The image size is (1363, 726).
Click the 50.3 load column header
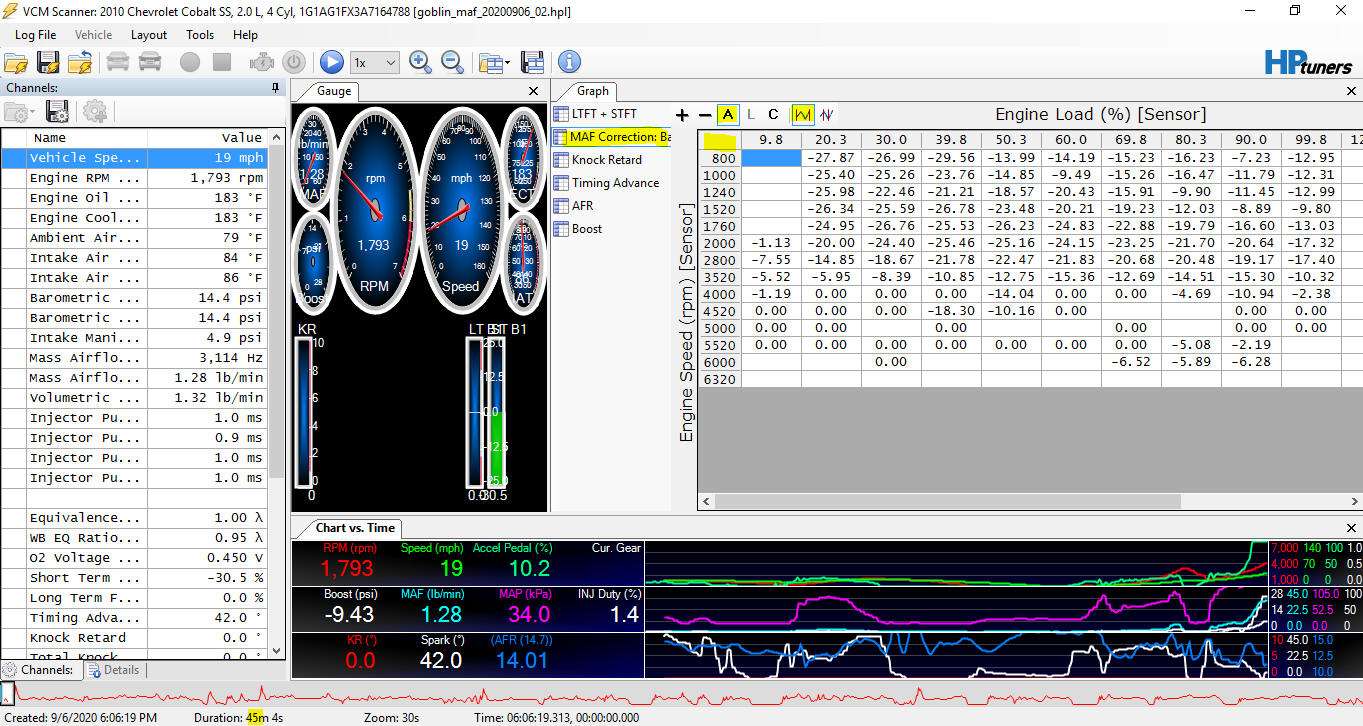(x=1011, y=140)
